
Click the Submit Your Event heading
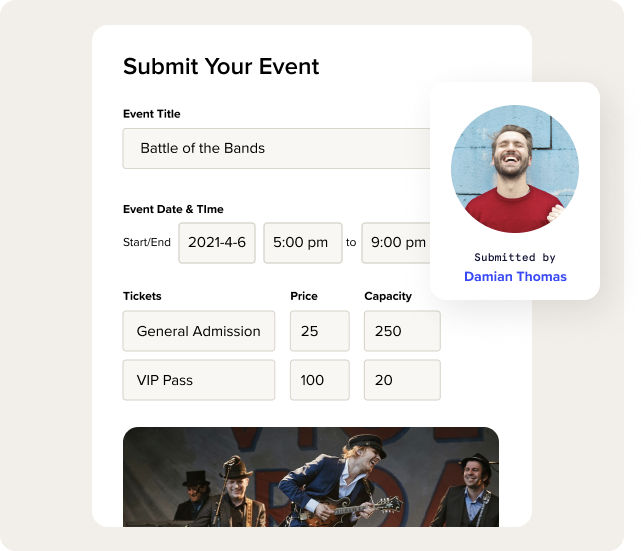point(221,67)
